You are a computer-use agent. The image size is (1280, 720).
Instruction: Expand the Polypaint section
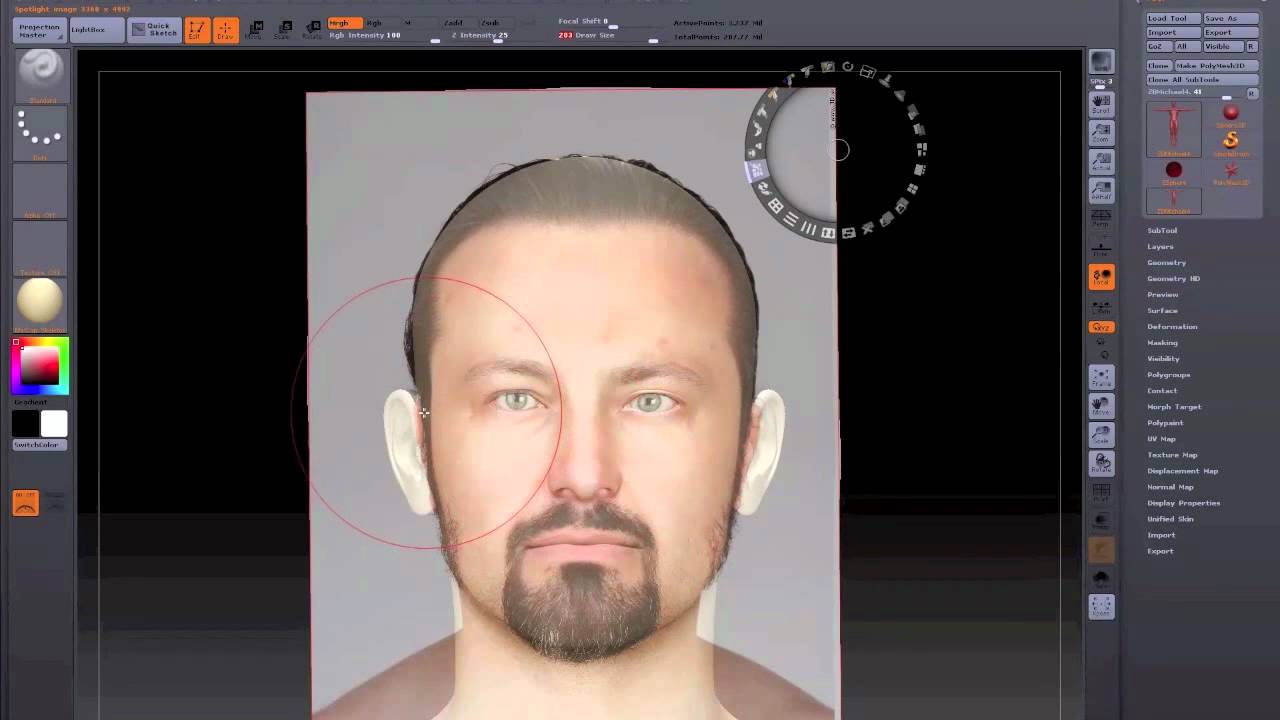[x=1165, y=423]
